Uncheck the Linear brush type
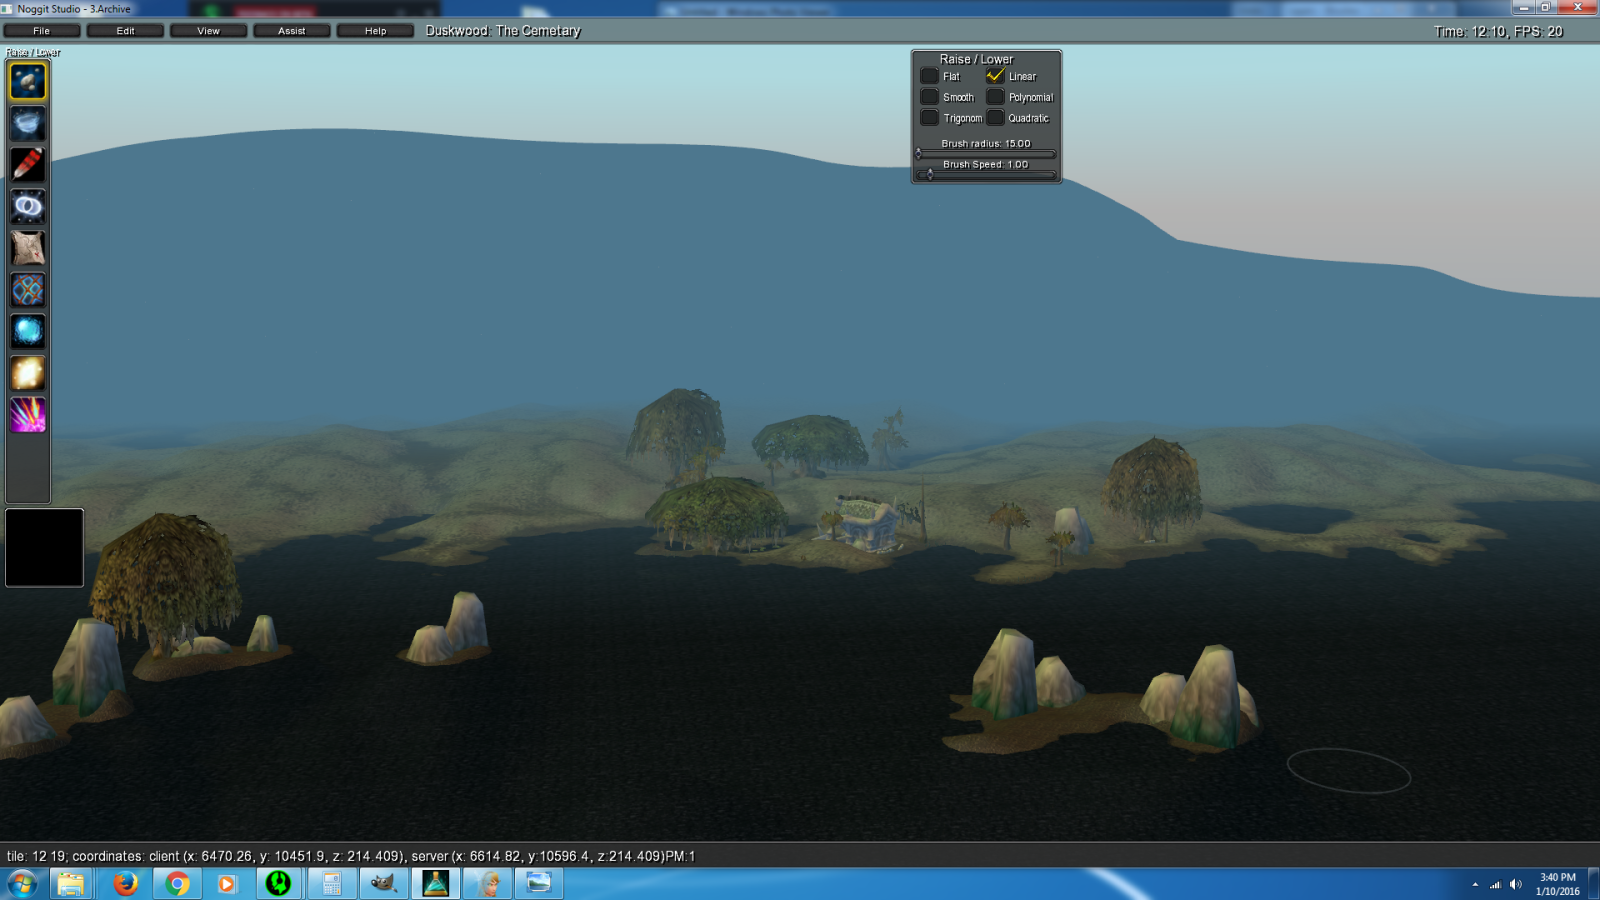The width and height of the screenshot is (1600, 900). pos(995,76)
